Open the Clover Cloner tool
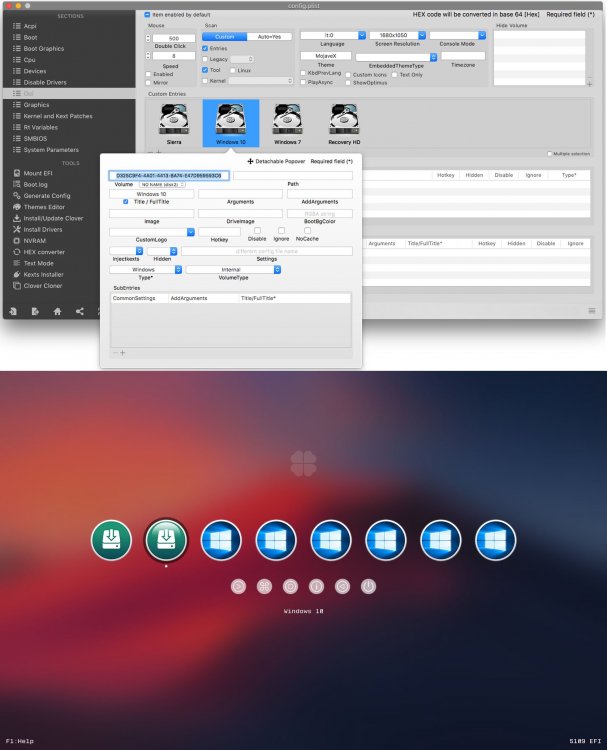This screenshot has height=750, width=607. (43, 286)
